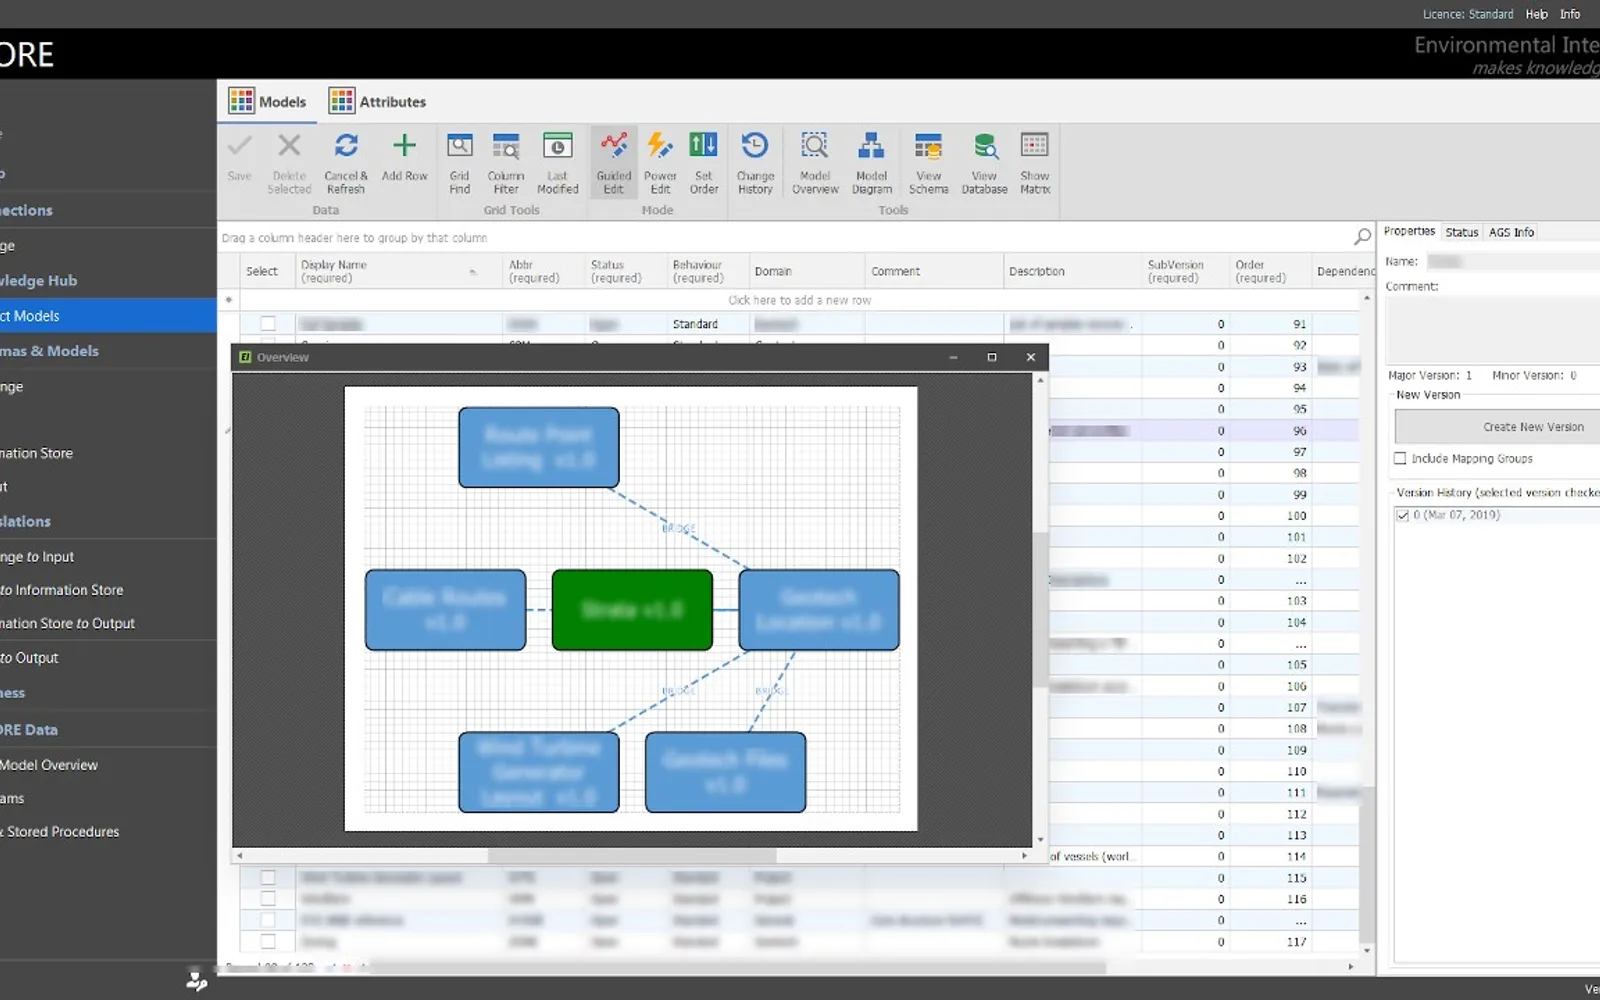Click the Create New Version button

(x=1497, y=427)
